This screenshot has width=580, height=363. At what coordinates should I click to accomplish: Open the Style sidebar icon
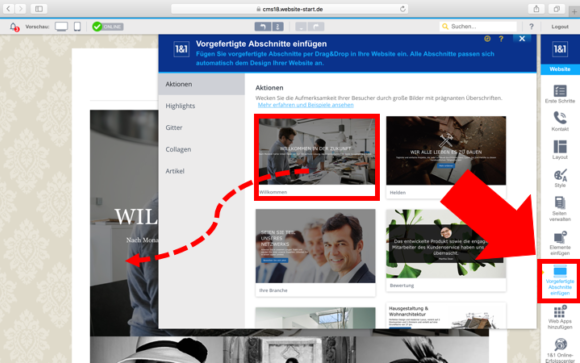pyautogui.click(x=560, y=178)
